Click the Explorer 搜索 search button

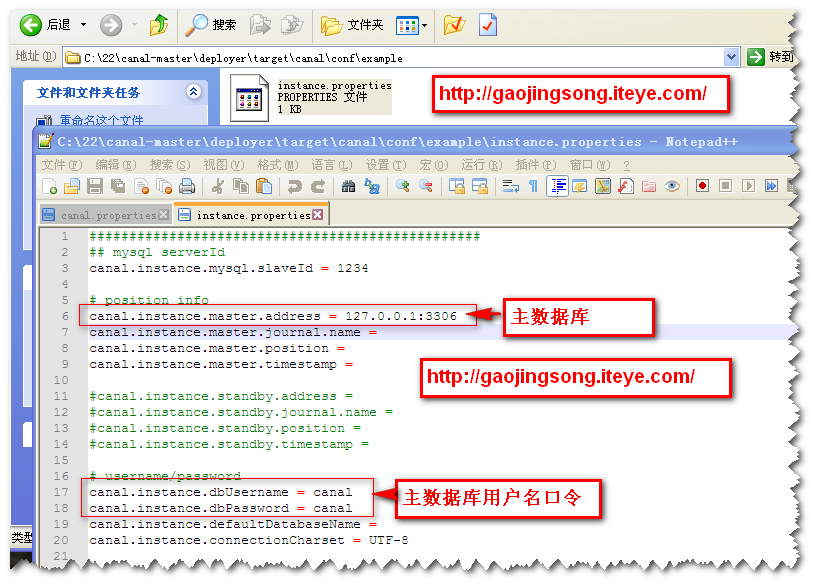pos(211,25)
